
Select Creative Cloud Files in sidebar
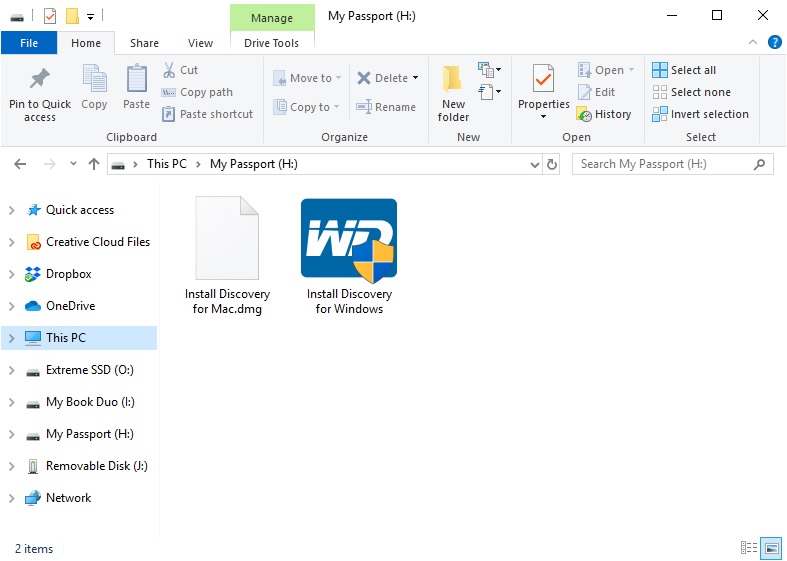click(x=98, y=242)
